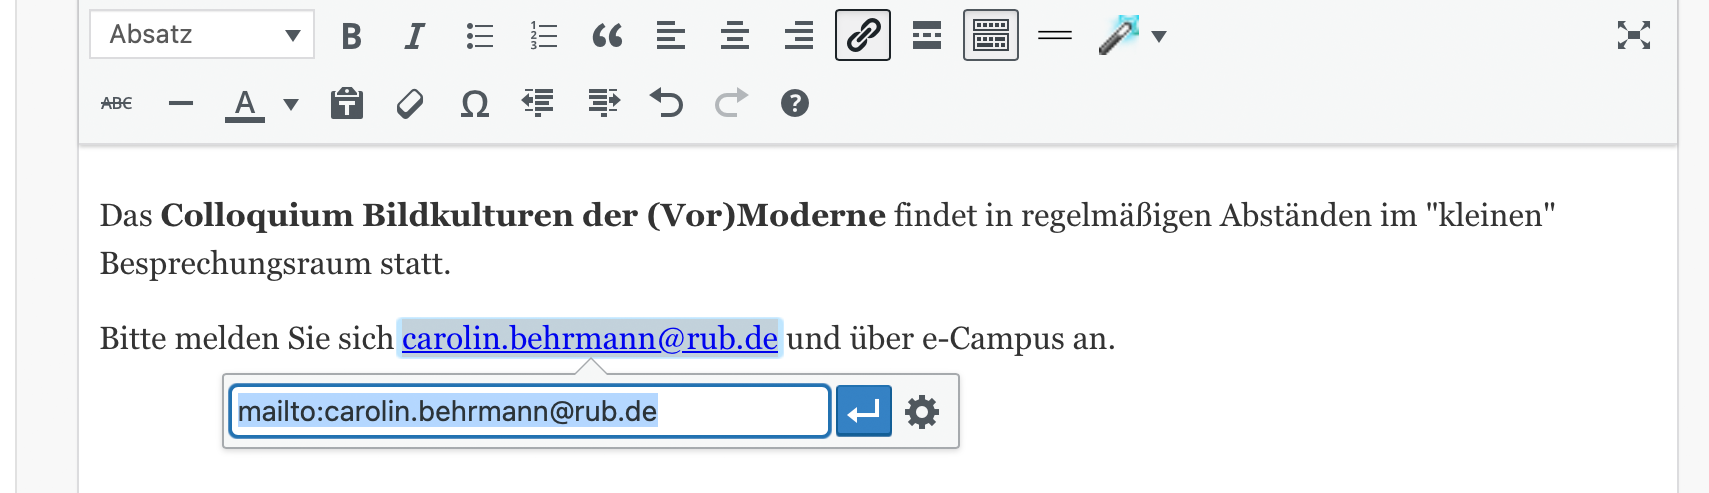Apply blockquote formatting
This screenshot has height=493, width=1709.
click(x=607, y=36)
